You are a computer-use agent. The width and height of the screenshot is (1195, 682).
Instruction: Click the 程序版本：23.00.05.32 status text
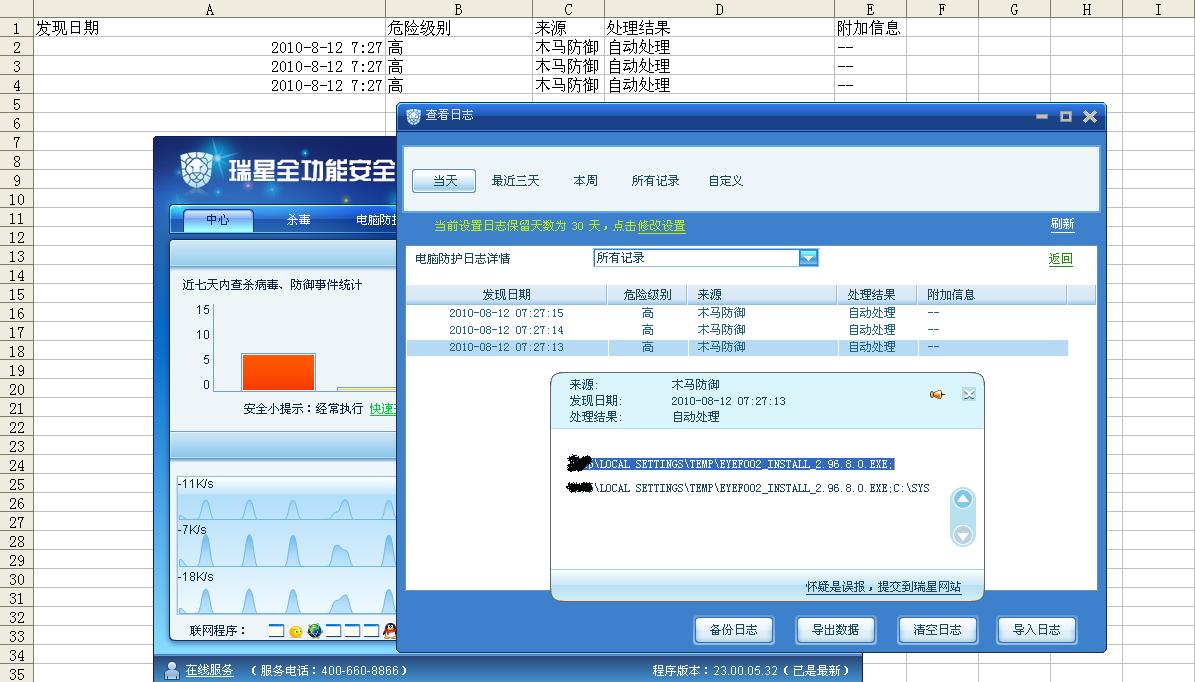click(x=751, y=671)
